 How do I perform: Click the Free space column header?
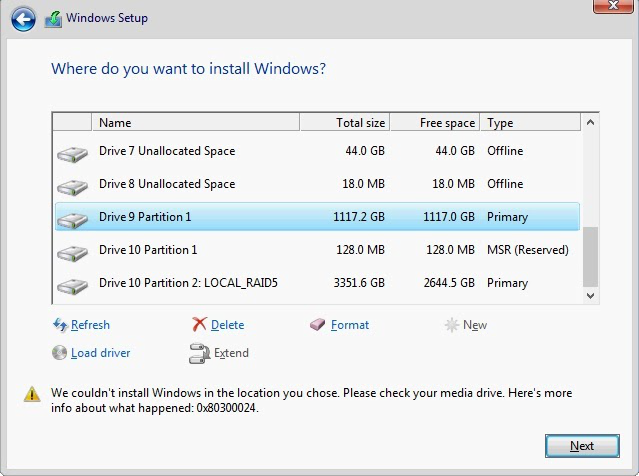click(x=435, y=123)
